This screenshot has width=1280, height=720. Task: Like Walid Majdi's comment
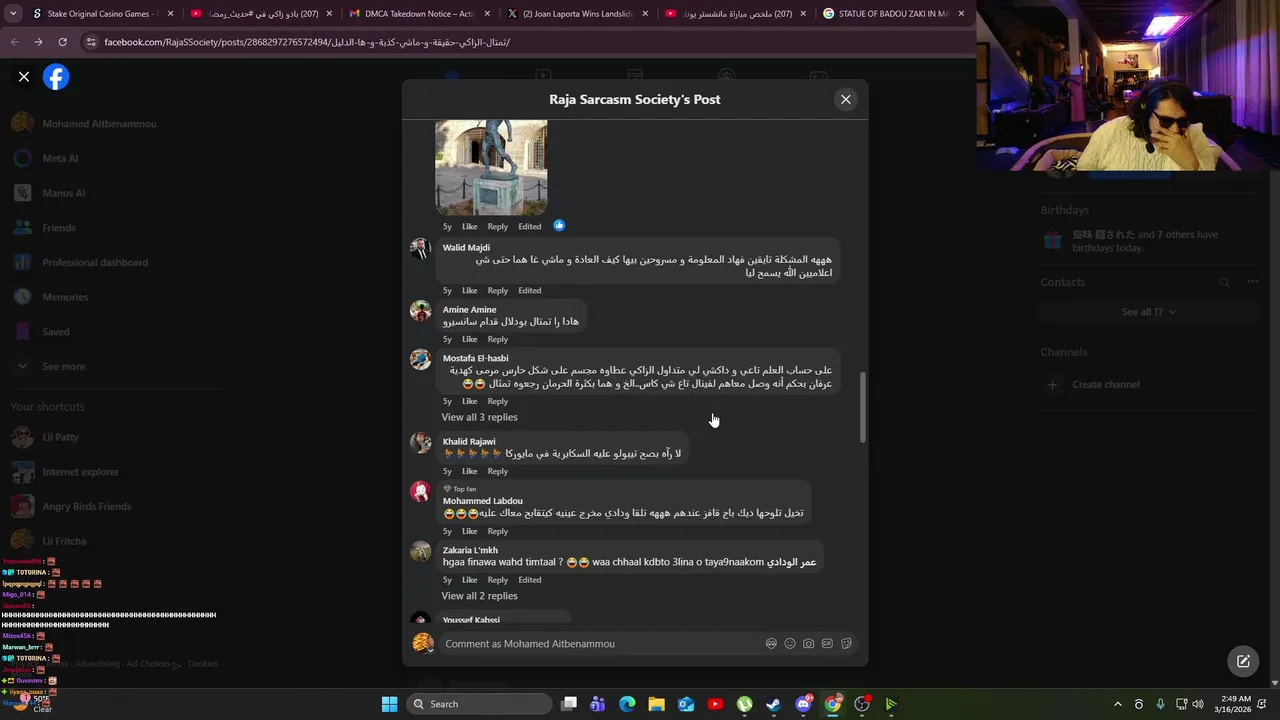(469, 290)
